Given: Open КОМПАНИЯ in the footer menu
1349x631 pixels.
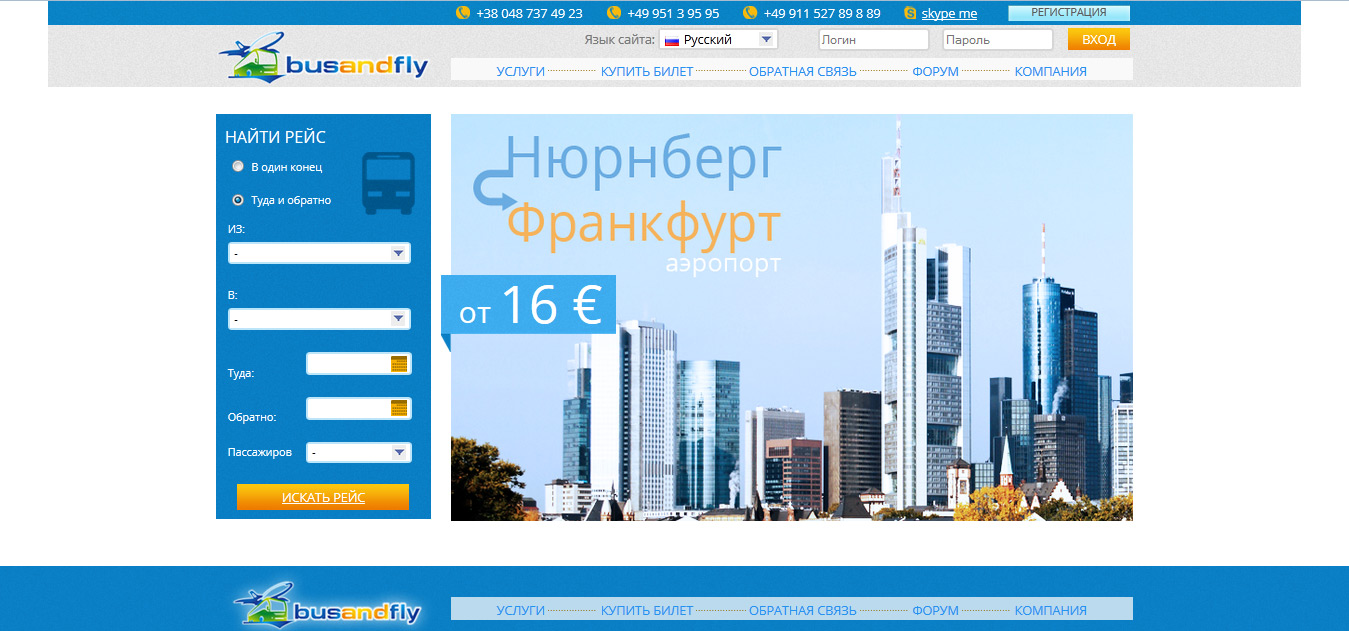Looking at the screenshot, I should 1050,610.
